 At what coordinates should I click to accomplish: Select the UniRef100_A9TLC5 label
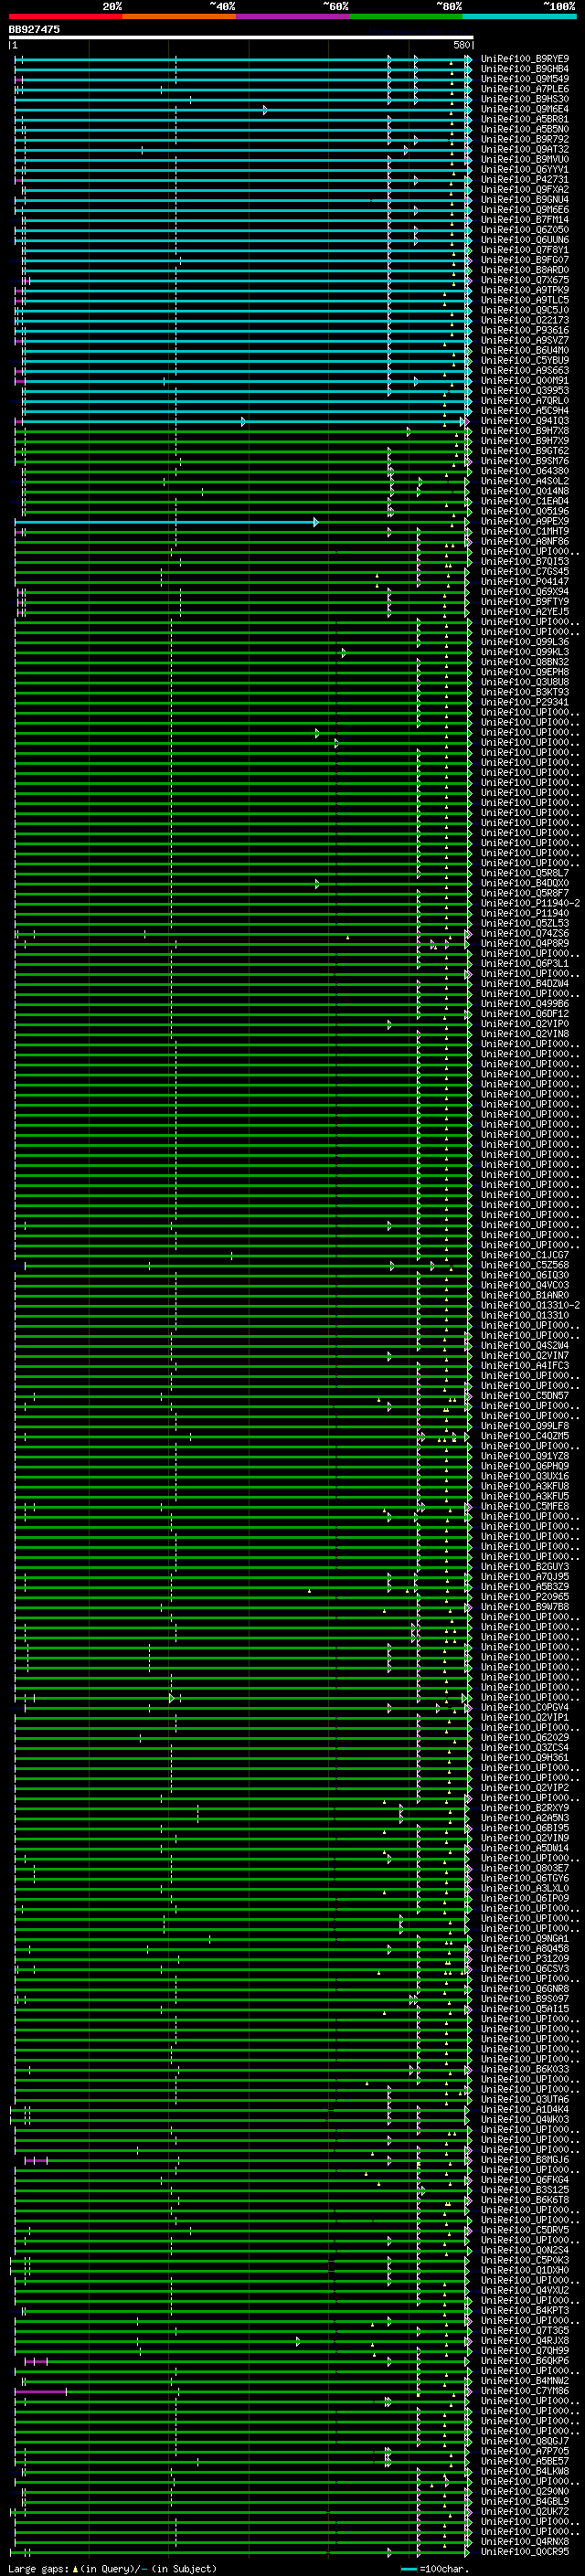(525, 300)
